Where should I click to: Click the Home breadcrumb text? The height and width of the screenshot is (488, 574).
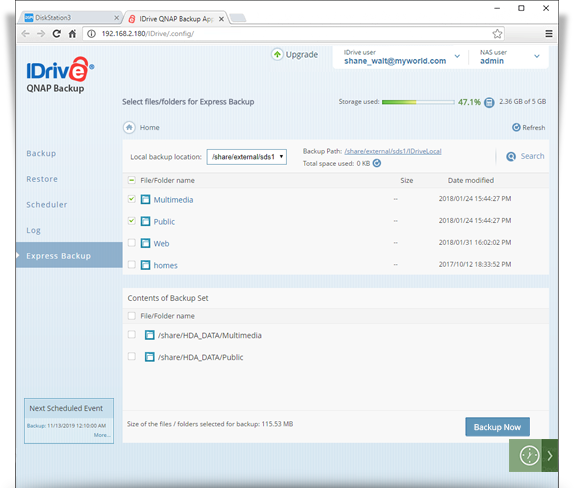tap(149, 127)
